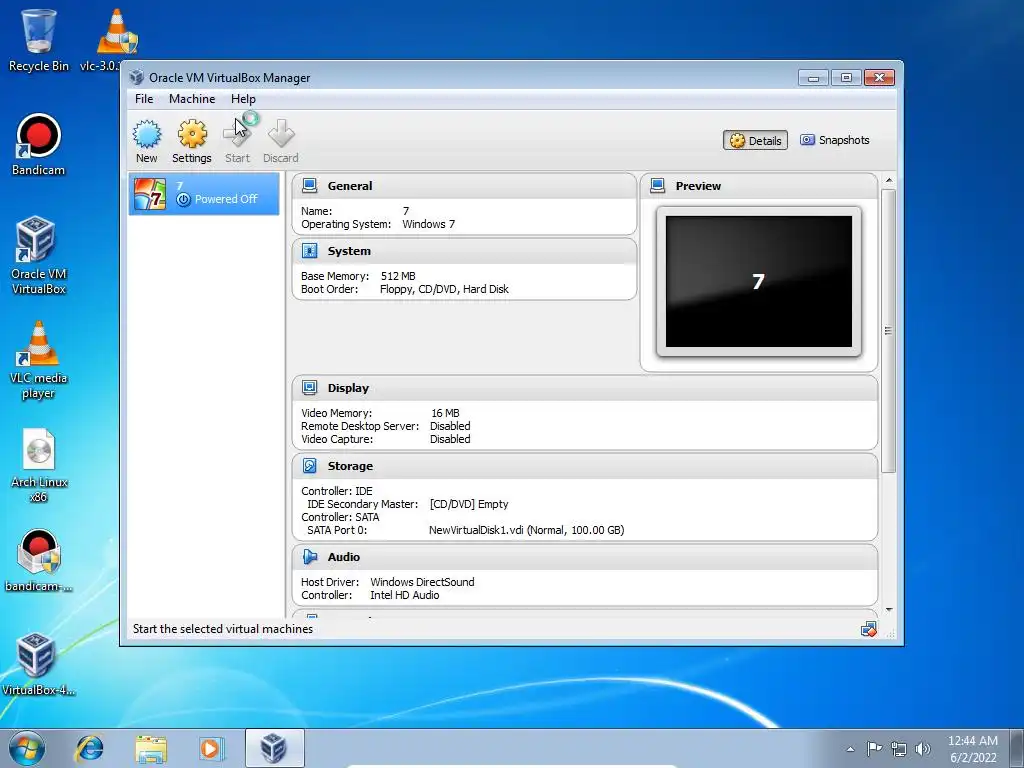The image size is (1024, 768).
Task: Select the Powered Off status text
Action: (x=226, y=199)
